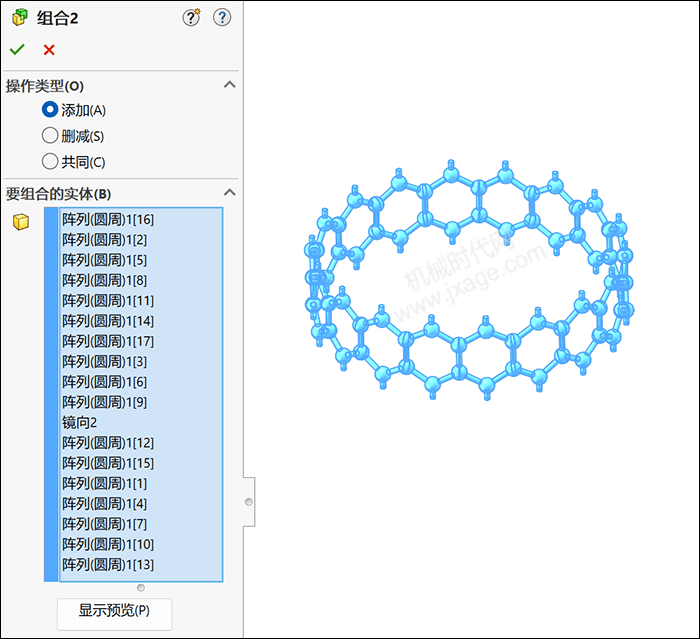Select body 阵列(圆周)1[15] in list
This screenshot has width=700, height=639.
pyautogui.click(x=141, y=463)
